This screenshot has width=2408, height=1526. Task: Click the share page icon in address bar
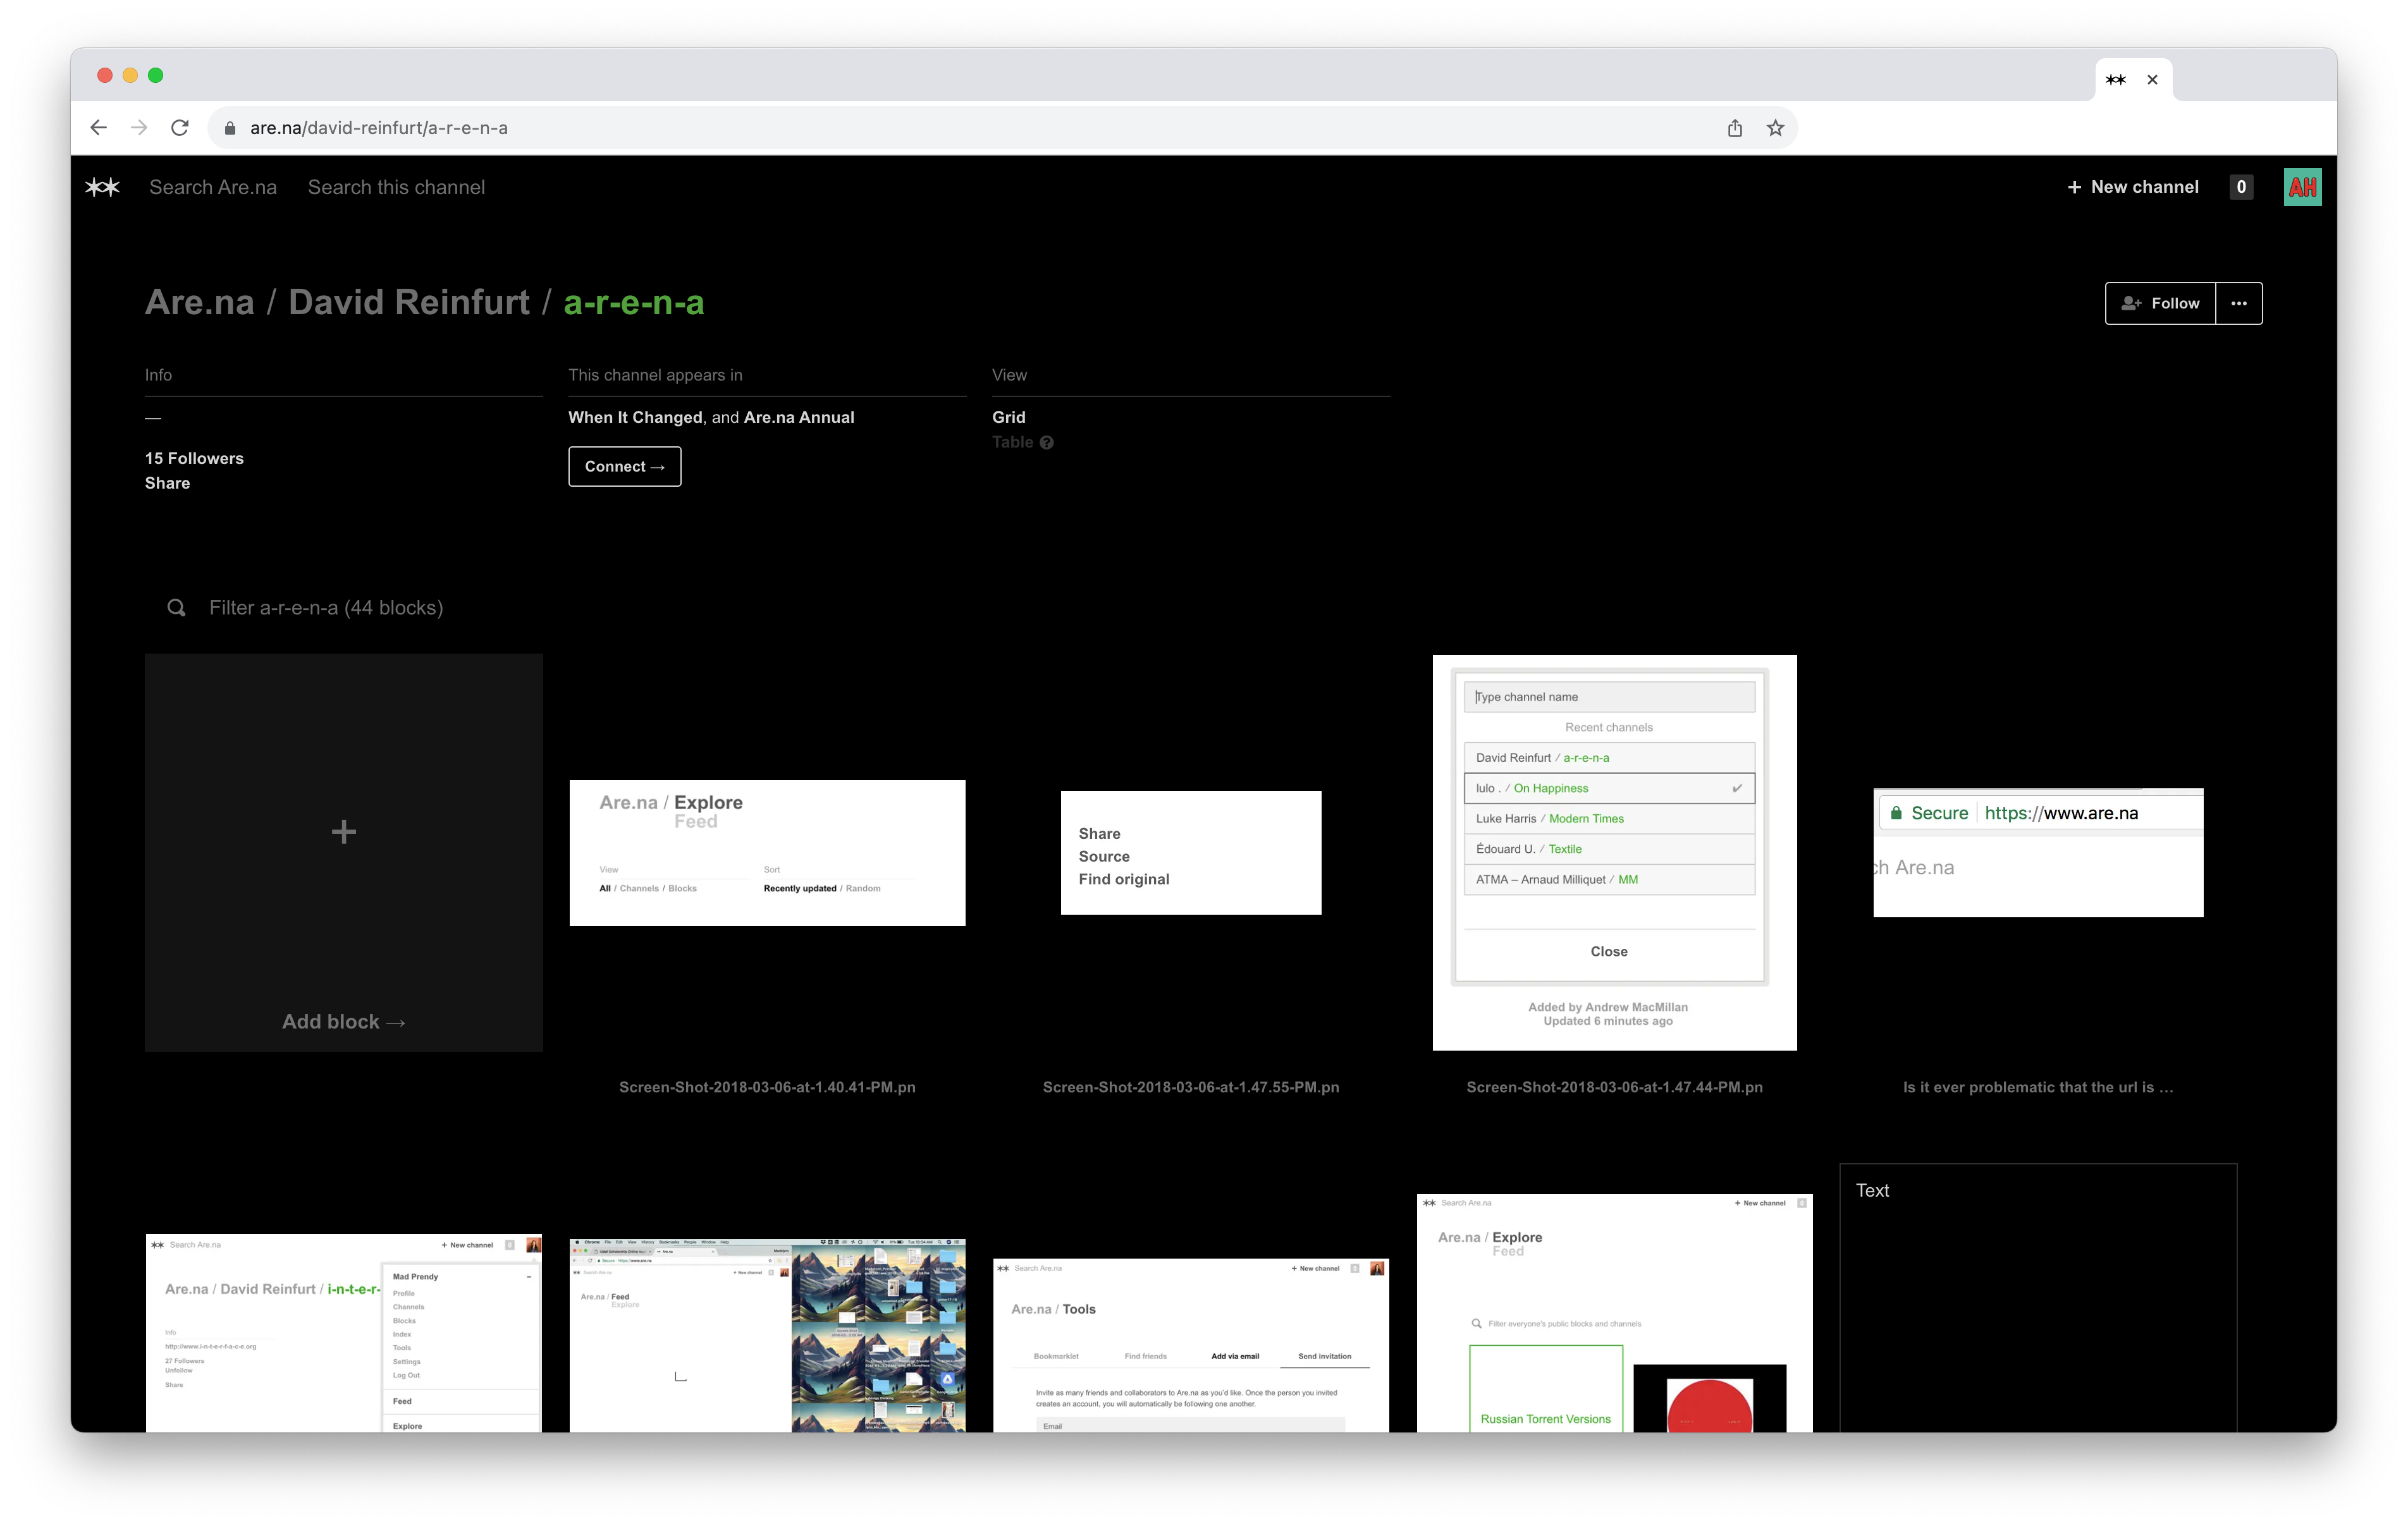(1735, 128)
